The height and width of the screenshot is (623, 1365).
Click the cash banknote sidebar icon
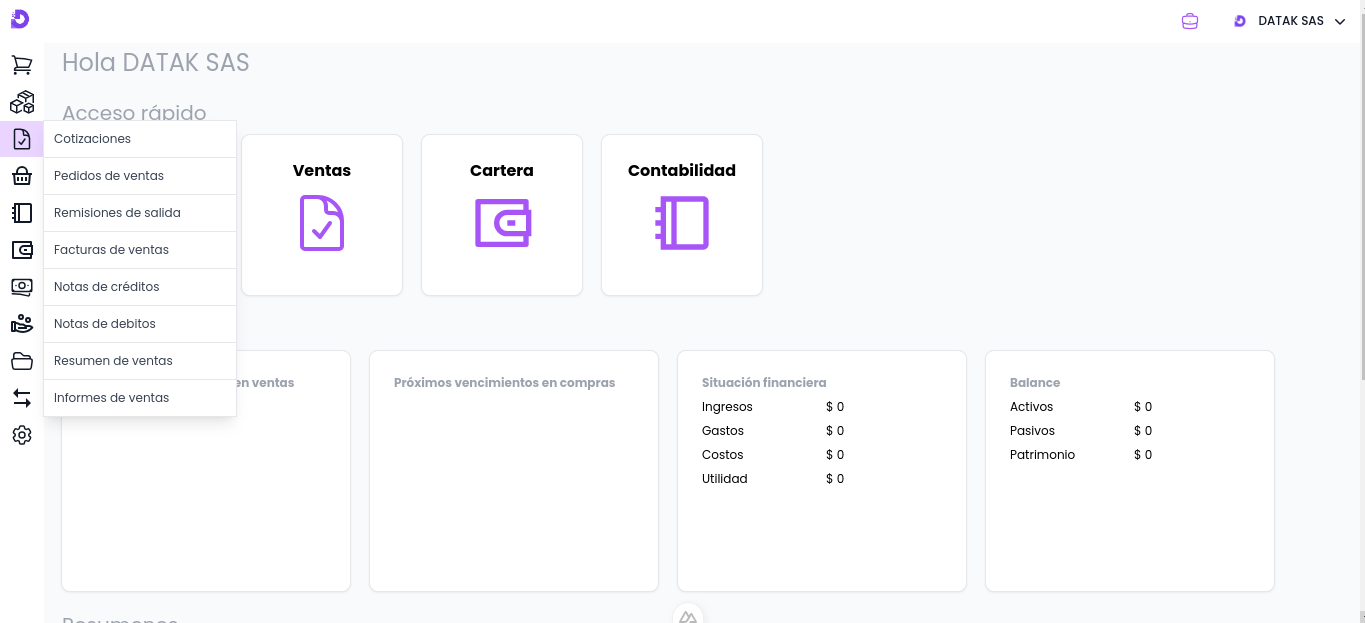22,287
